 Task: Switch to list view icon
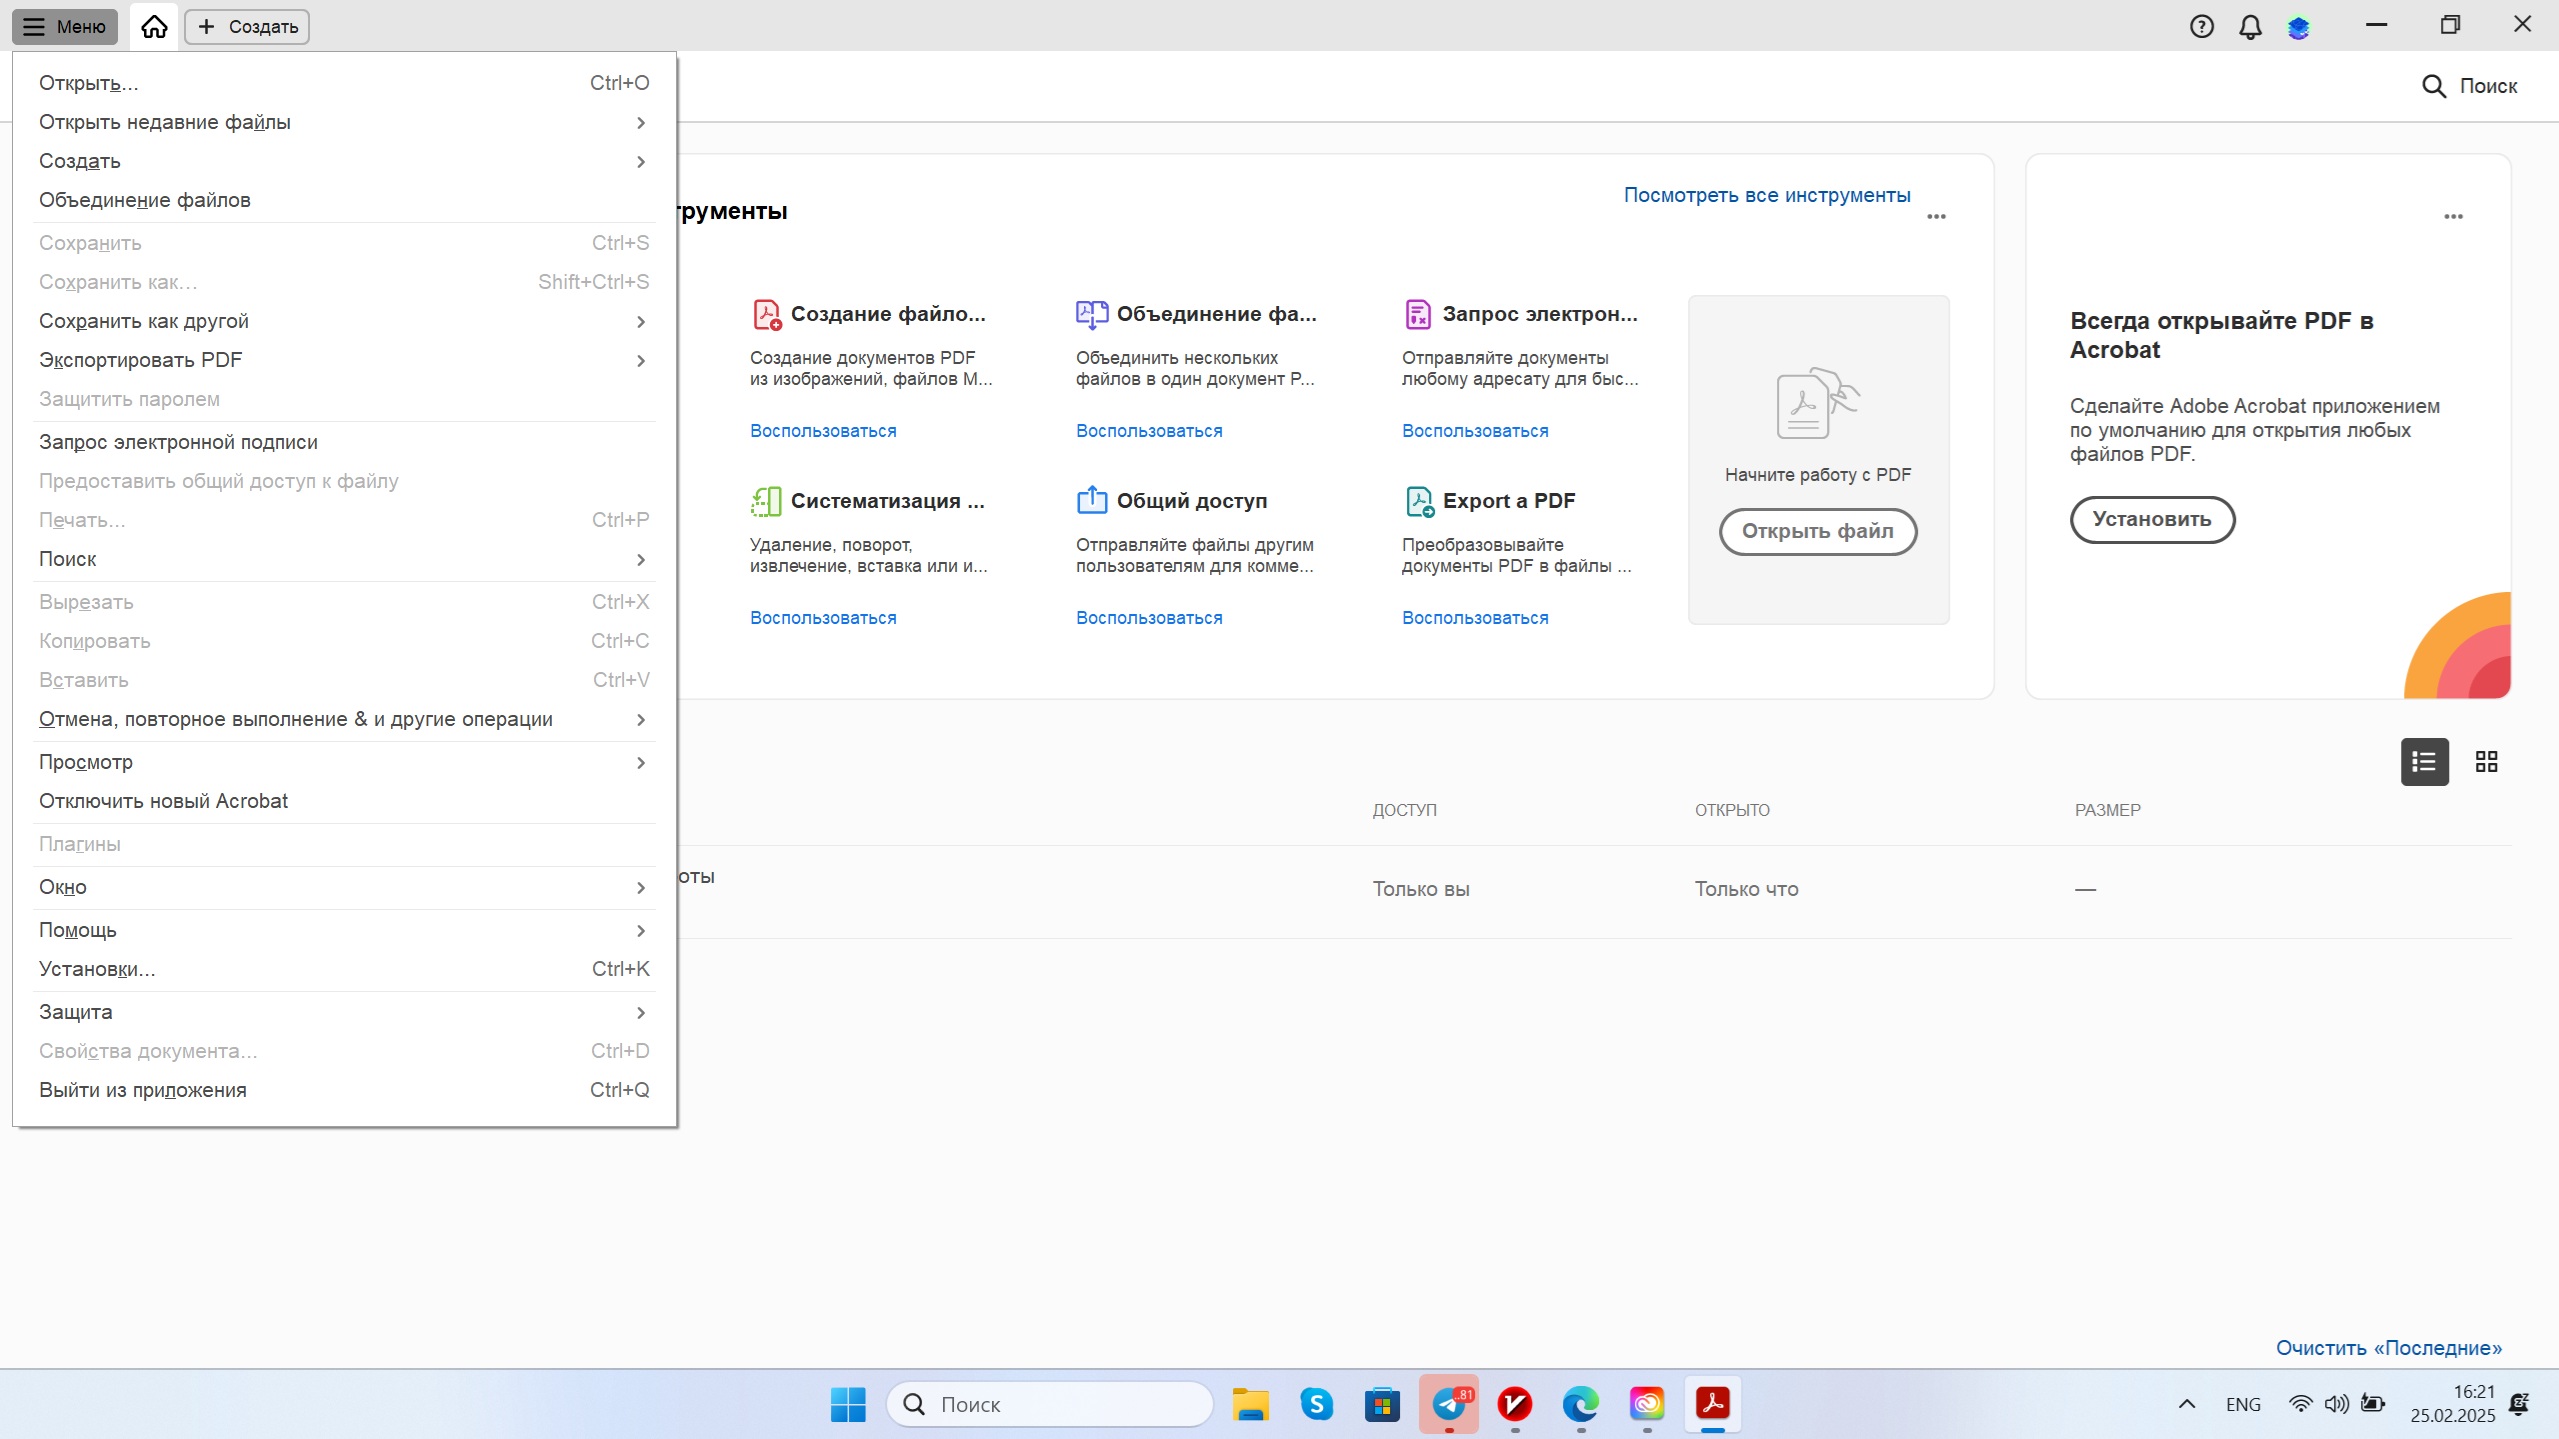click(2424, 762)
